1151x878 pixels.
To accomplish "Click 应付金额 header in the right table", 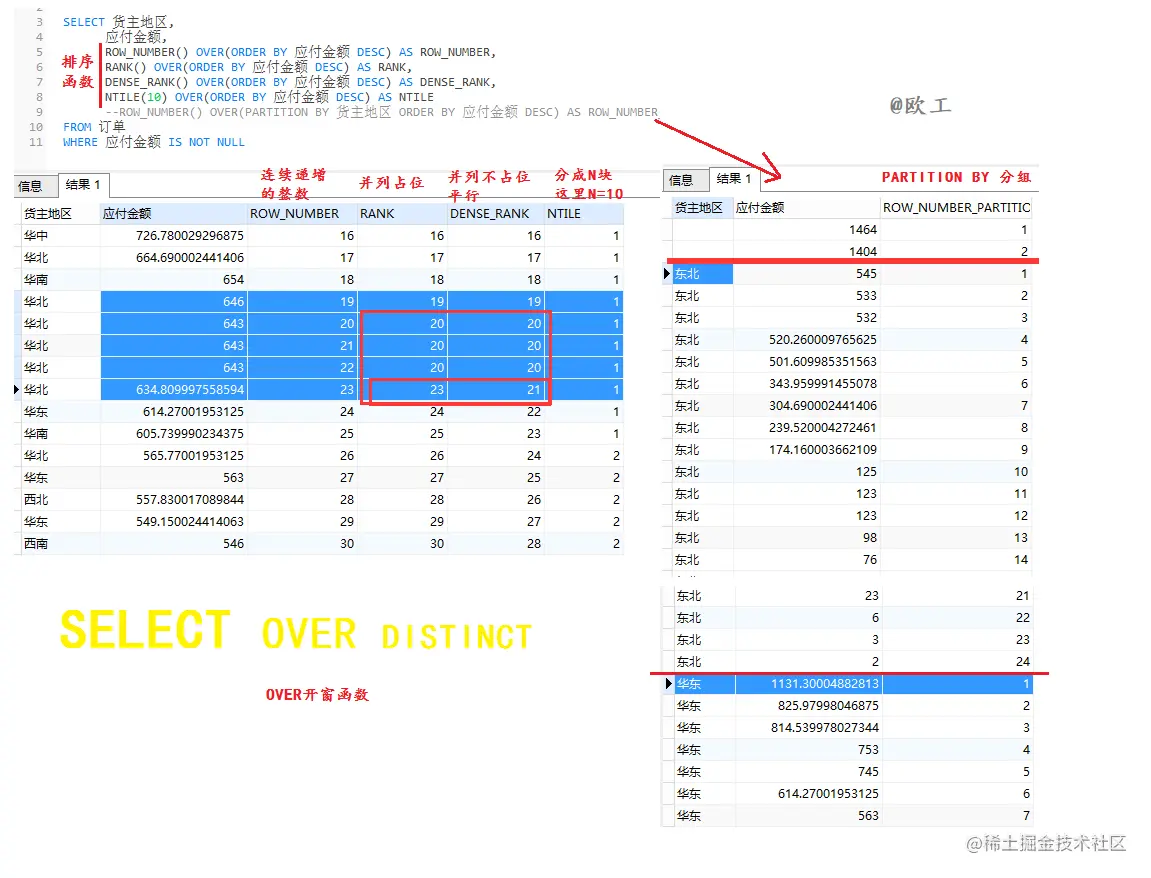I will tap(806, 208).
